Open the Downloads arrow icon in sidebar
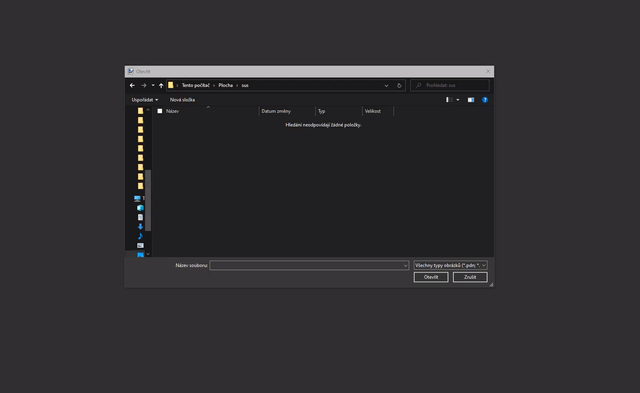This screenshot has height=393, width=640. [x=140, y=226]
